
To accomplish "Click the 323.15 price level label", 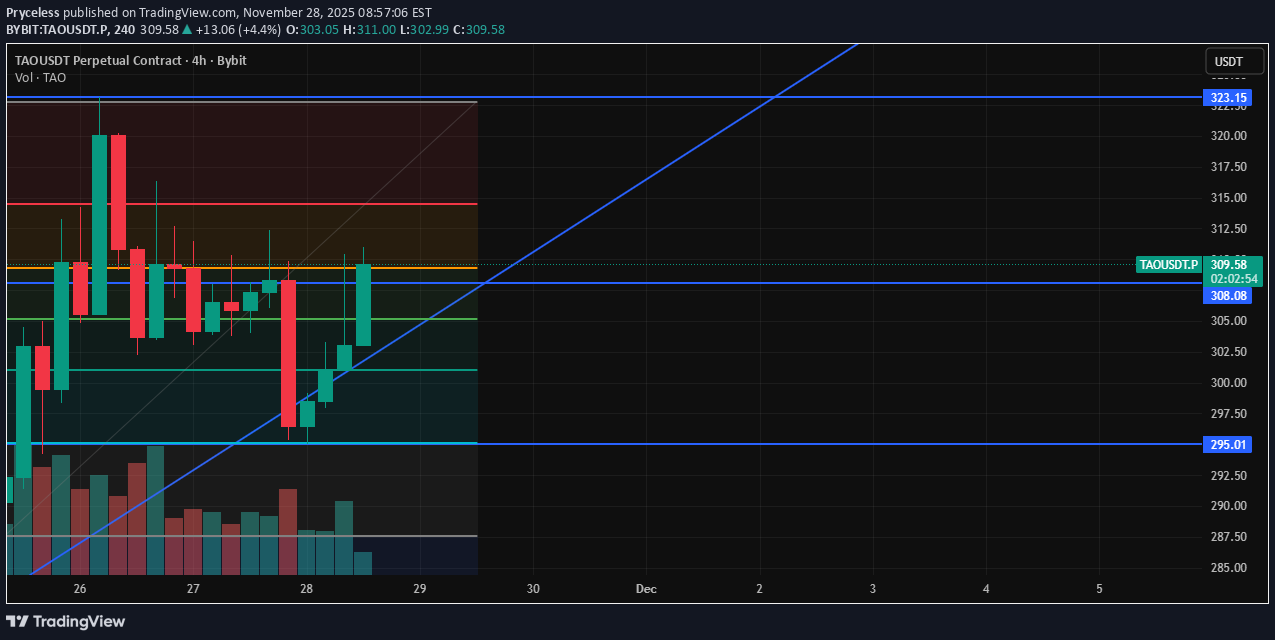I will pos(1228,98).
